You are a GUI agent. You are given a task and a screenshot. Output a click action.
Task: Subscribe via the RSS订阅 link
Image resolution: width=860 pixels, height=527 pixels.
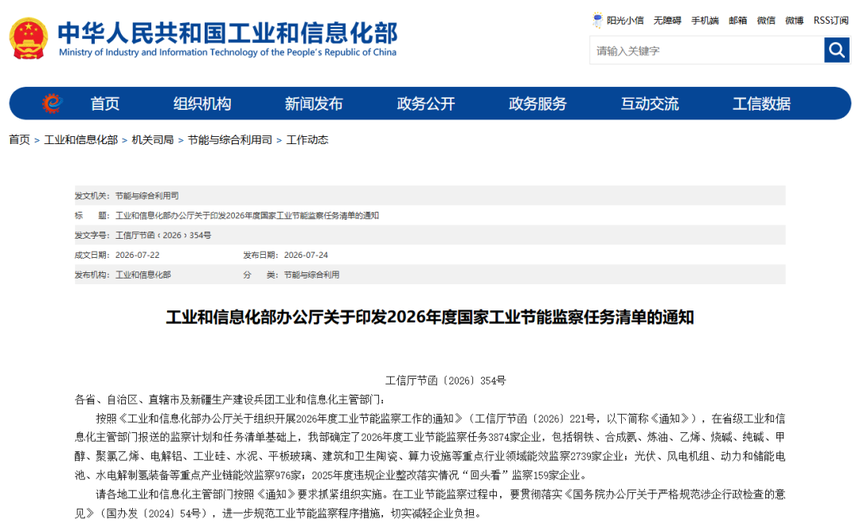(x=831, y=21)
